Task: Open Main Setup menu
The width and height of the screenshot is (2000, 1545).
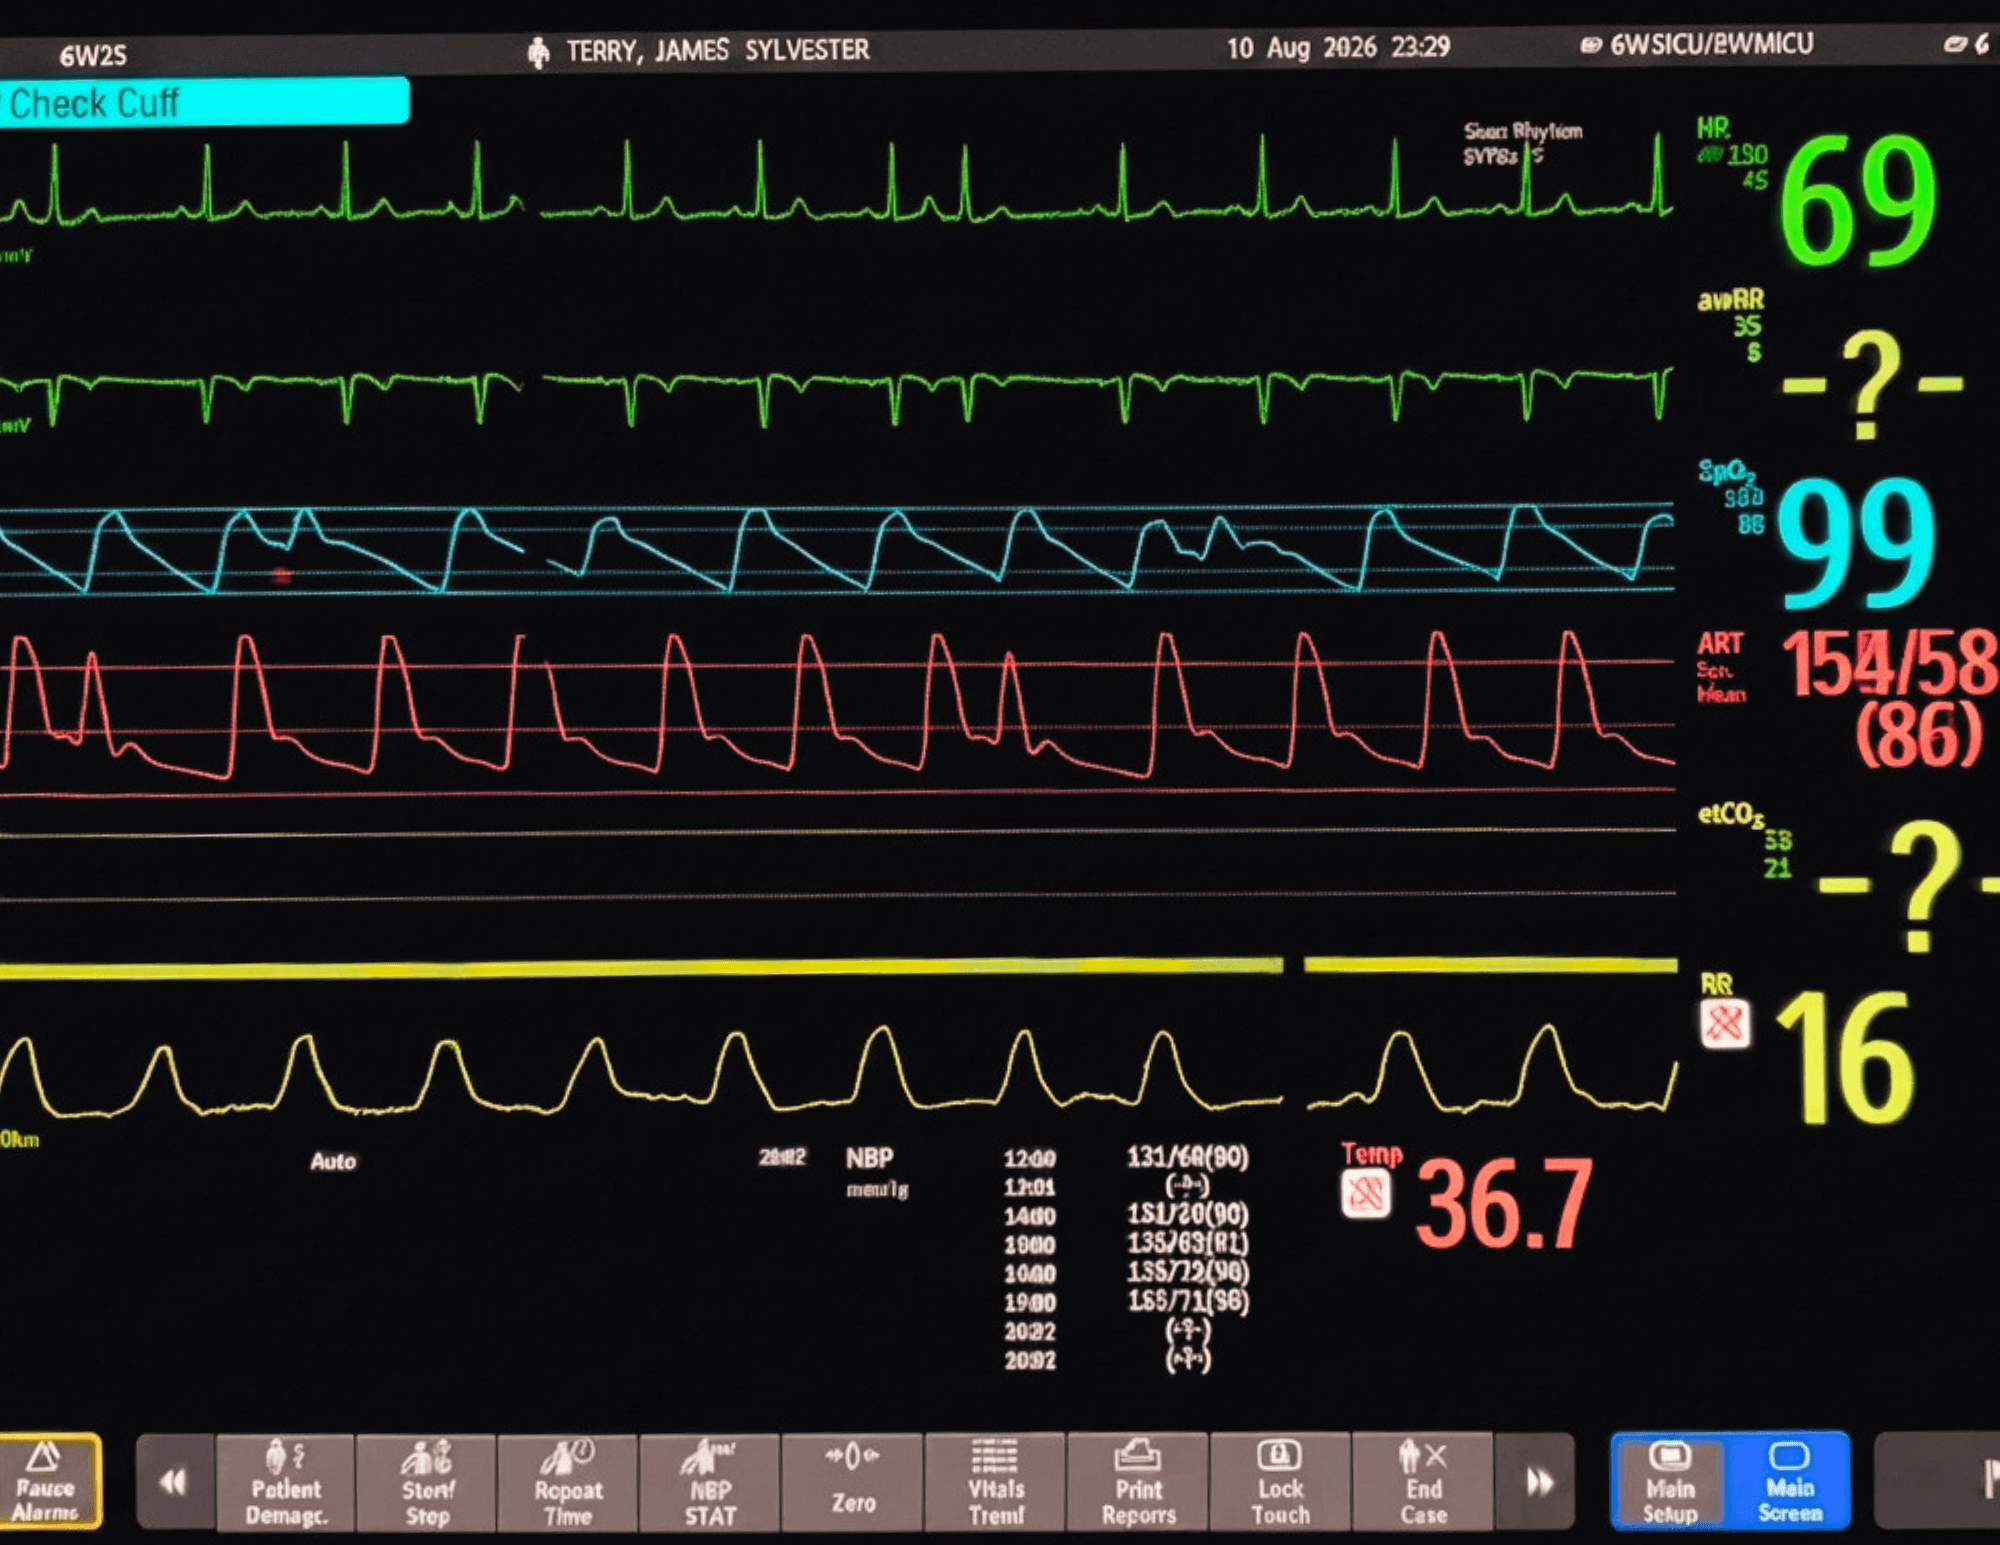Action: pyautogui.click(x=1669, y=1483)
